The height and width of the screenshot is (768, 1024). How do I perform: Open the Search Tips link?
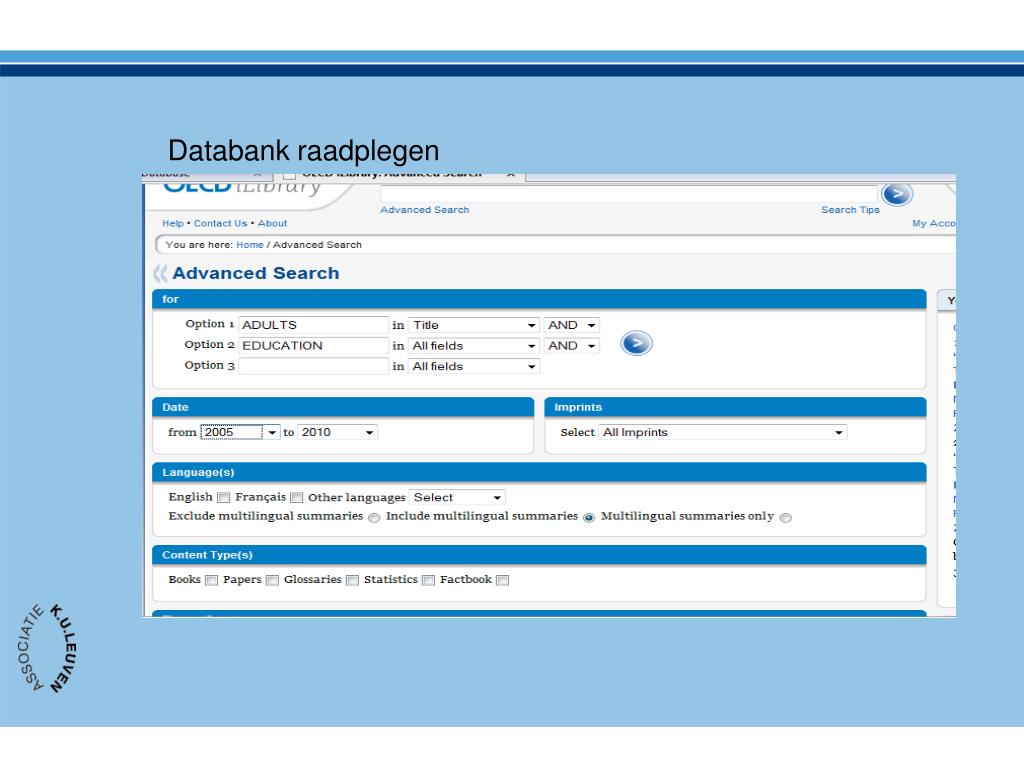click(850, 210)
